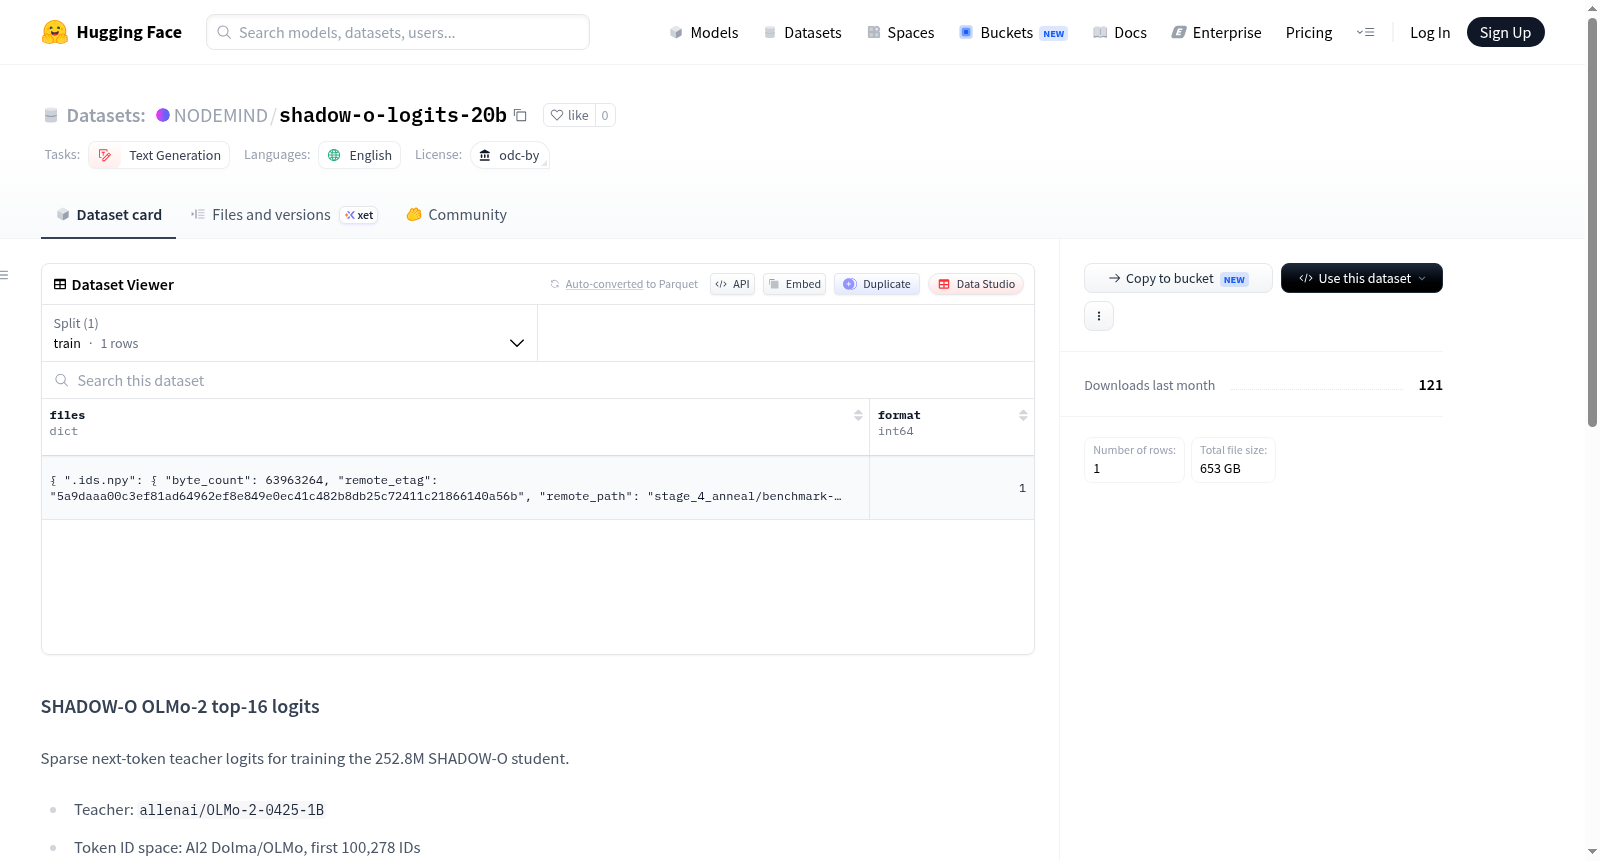Click the Datasets breadcrumb label
Screen dimensions: 1600x861
106,115
